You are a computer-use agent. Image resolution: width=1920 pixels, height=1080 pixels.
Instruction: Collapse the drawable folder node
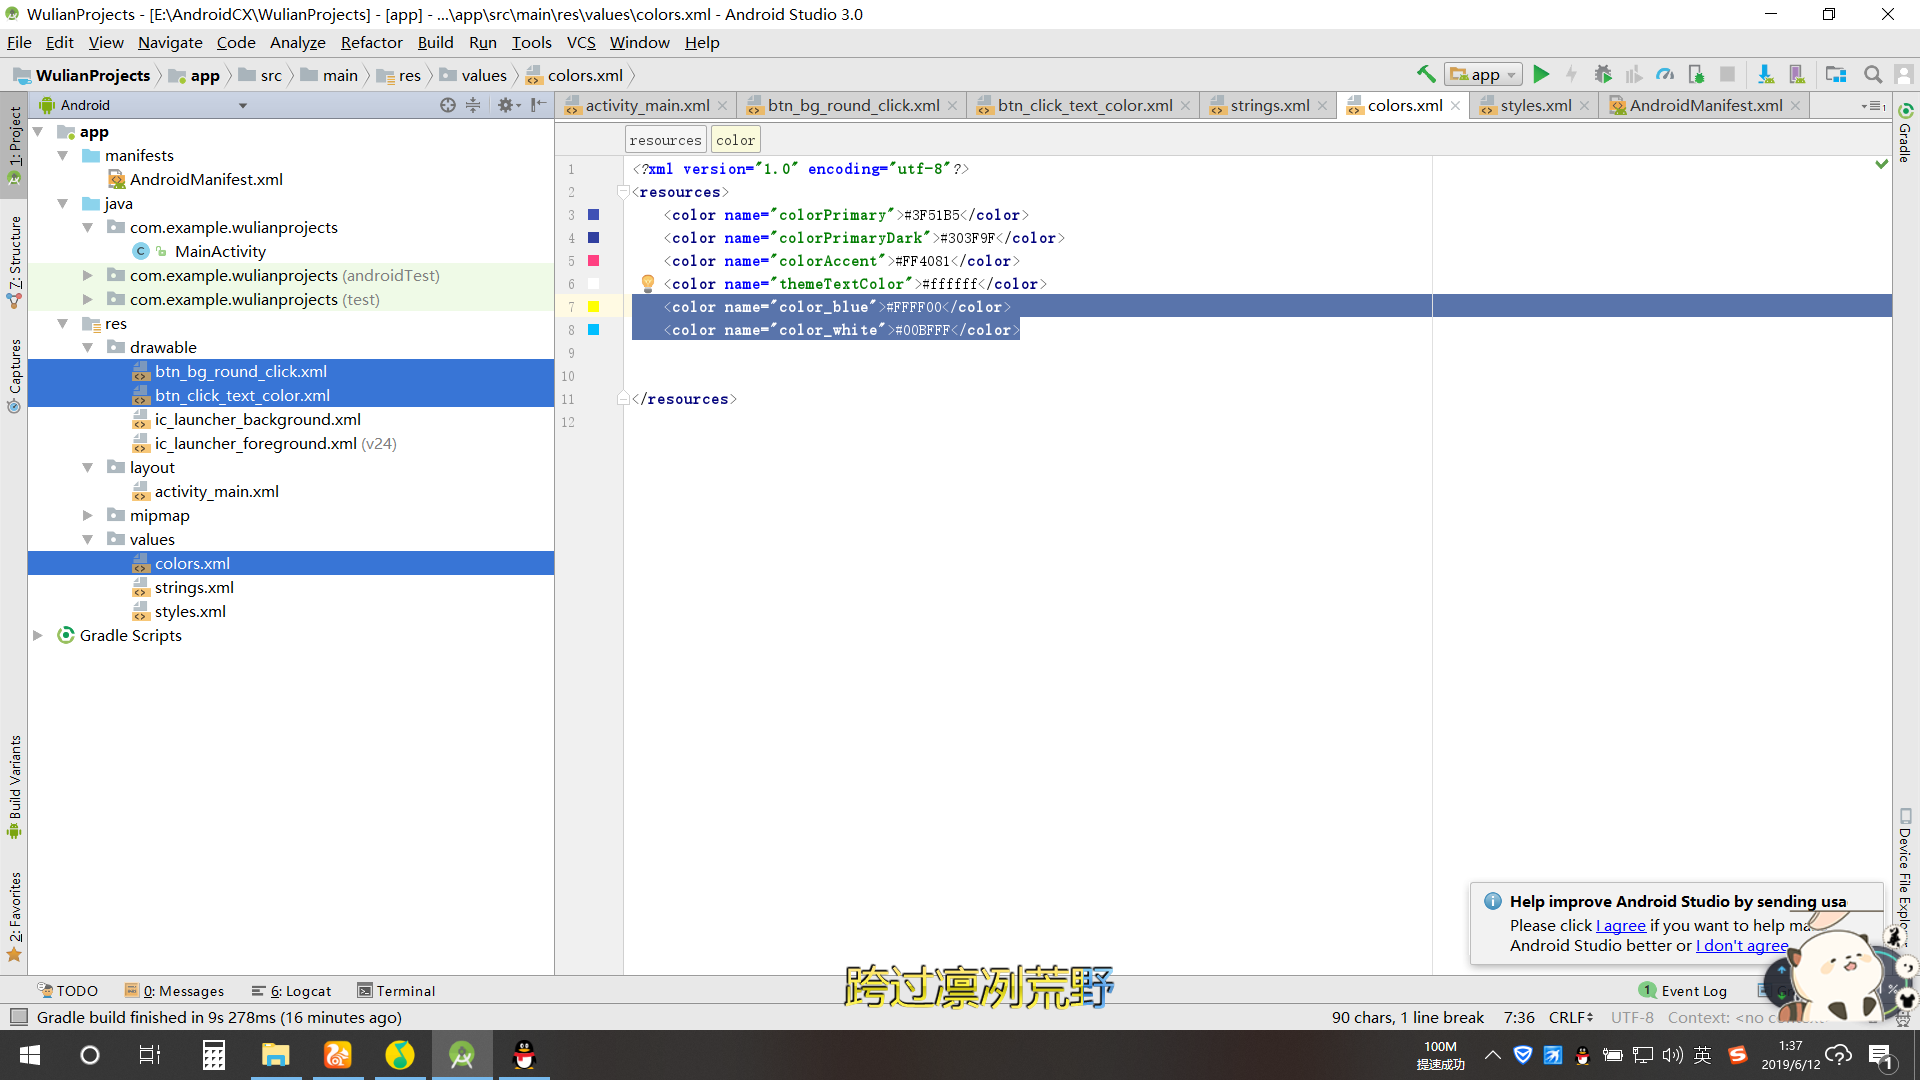(x=88, y=347)
